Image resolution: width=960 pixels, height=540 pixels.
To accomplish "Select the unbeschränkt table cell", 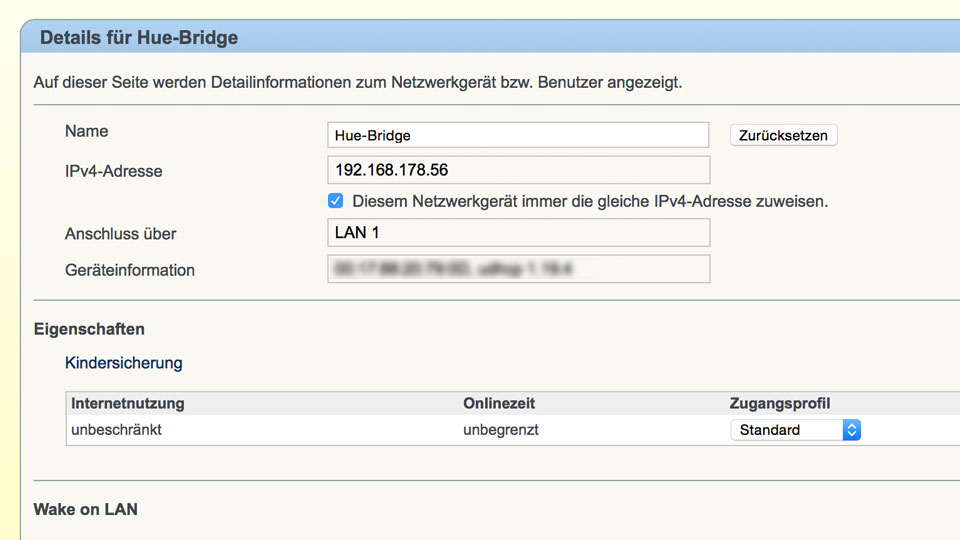I will [x=117, y=430].
